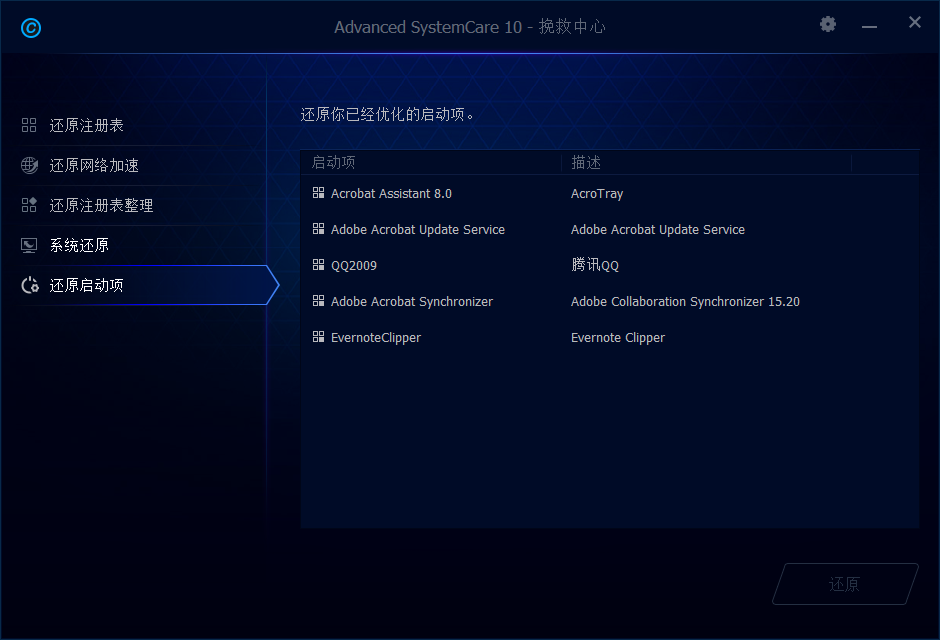
Task: Select Adobe Acrobat Update Service in 启动项 column
Action: (x=418, y=230)
